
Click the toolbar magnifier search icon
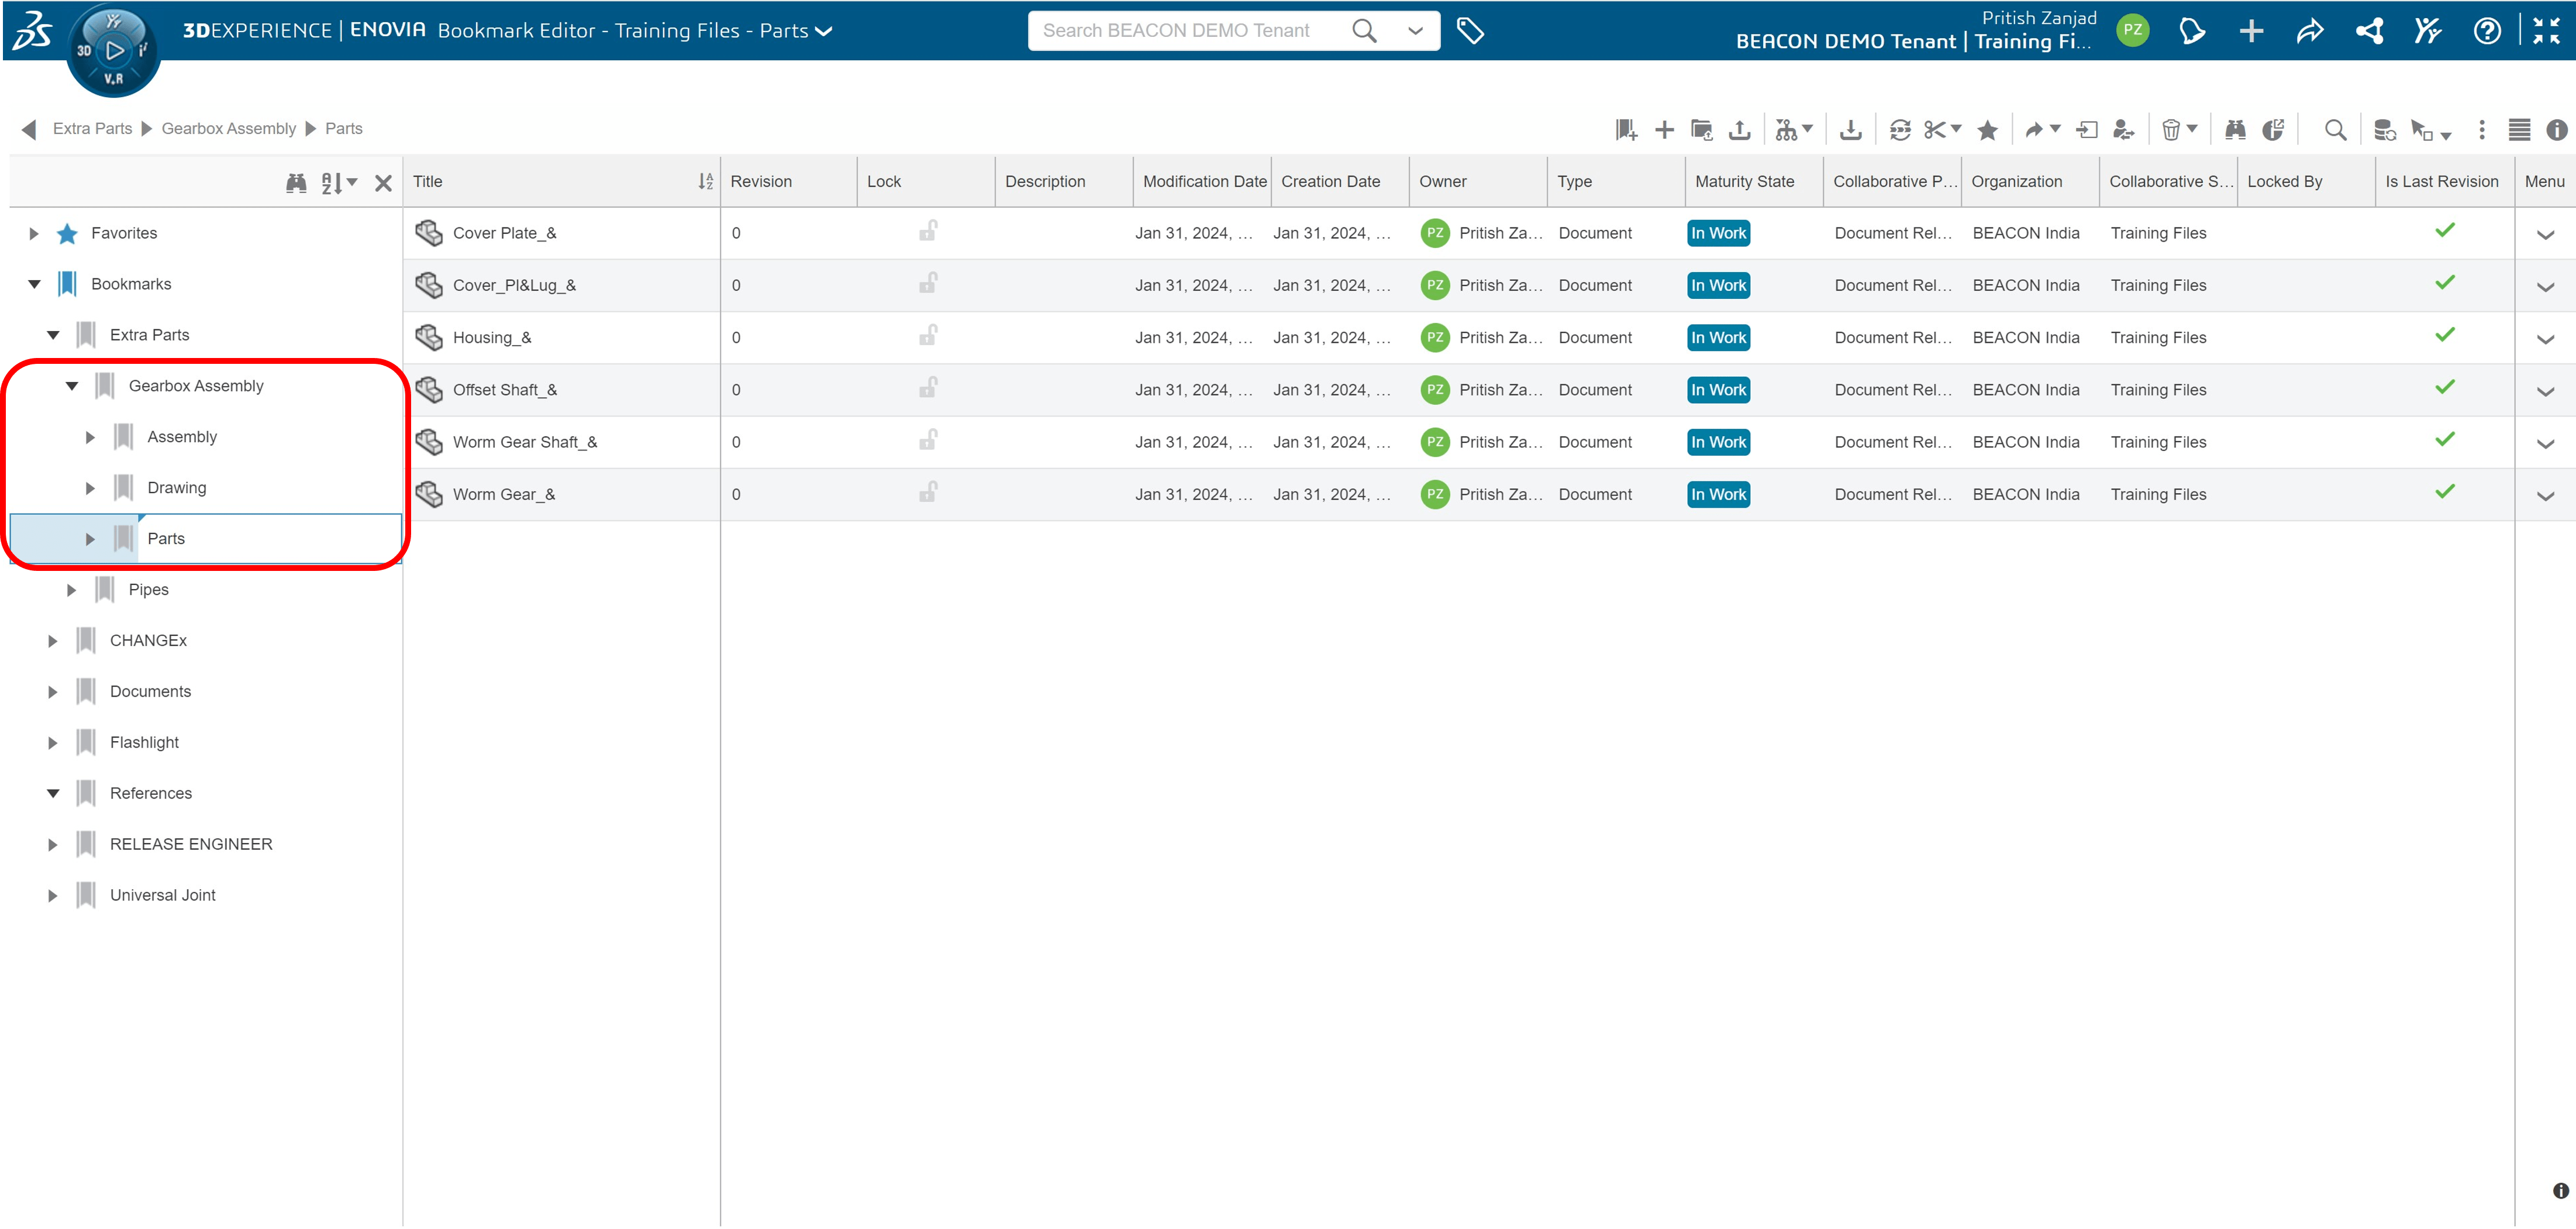click(2335, 130)
